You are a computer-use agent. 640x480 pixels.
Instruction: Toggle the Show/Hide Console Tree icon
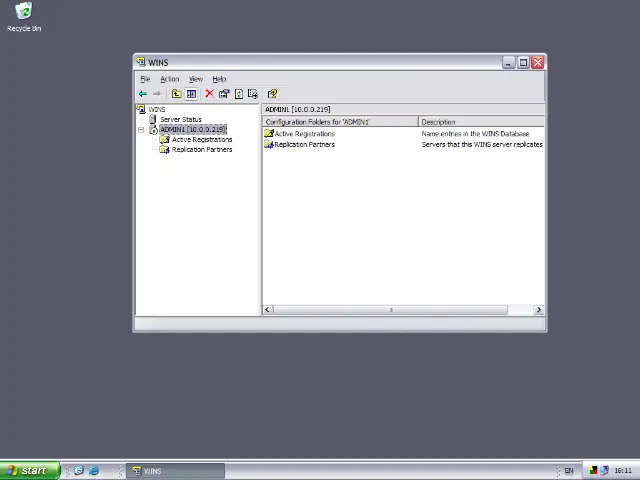(191, 94)
